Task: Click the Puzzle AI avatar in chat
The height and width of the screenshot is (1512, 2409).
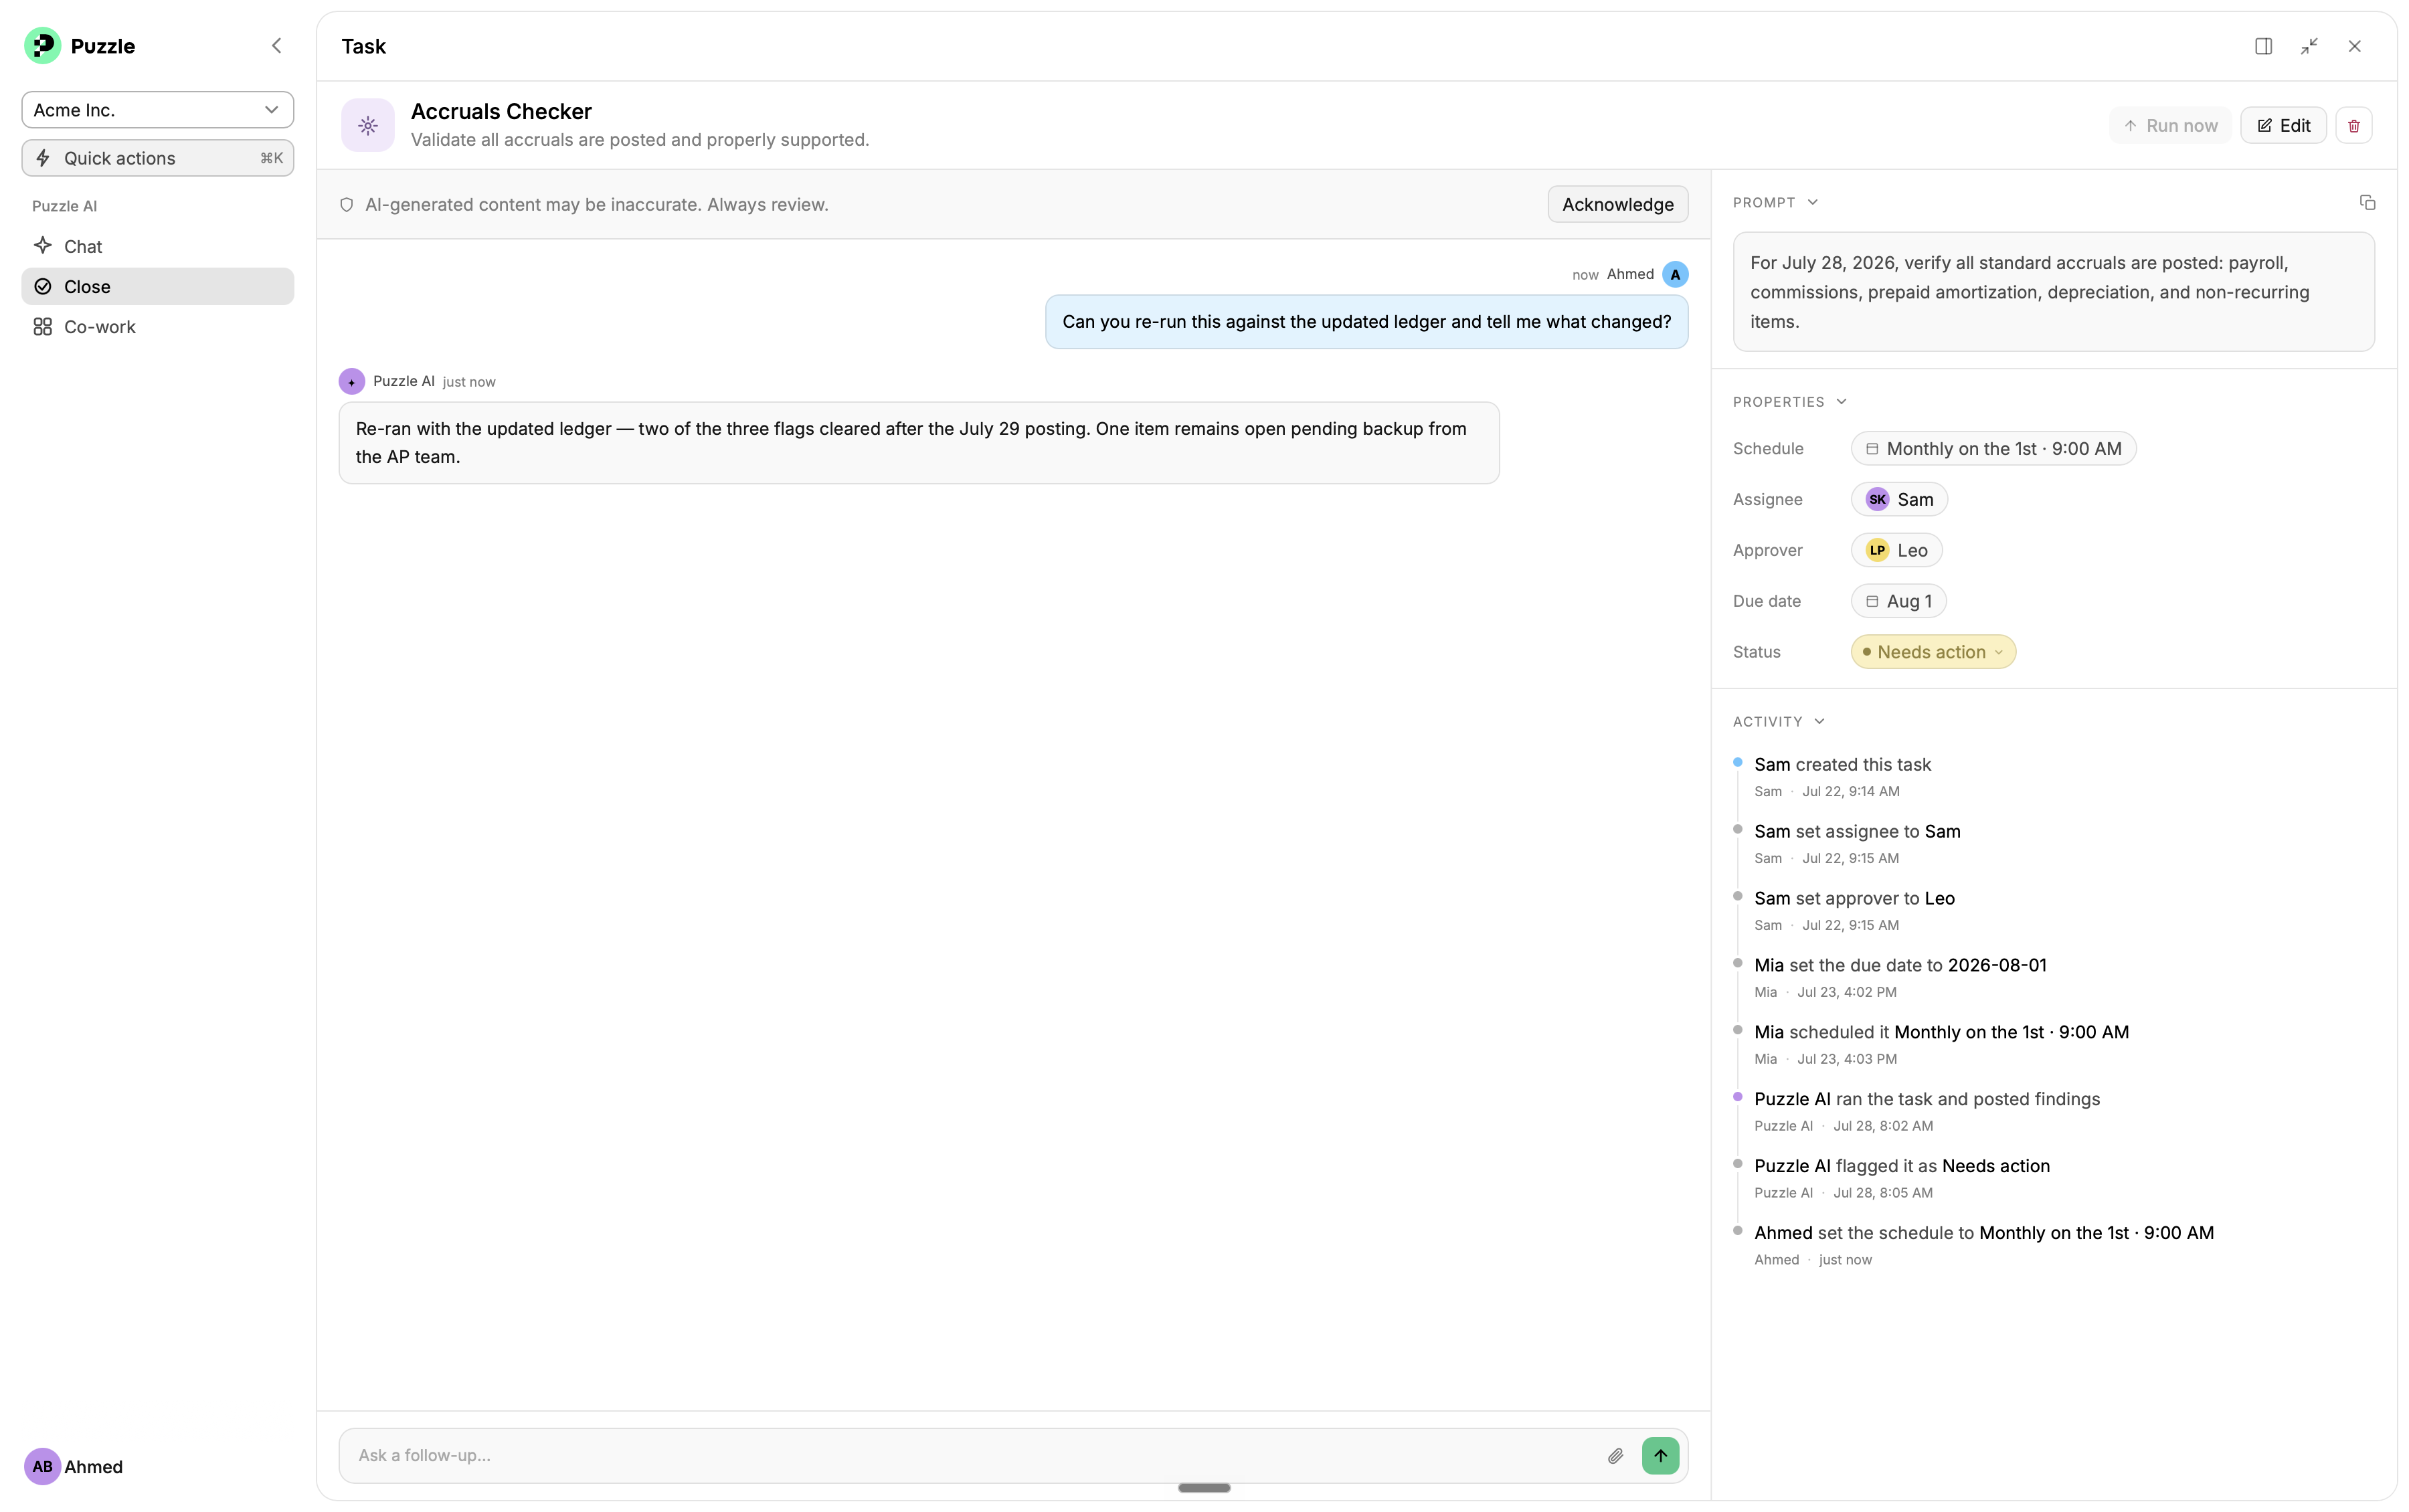Action: [352, 382]
